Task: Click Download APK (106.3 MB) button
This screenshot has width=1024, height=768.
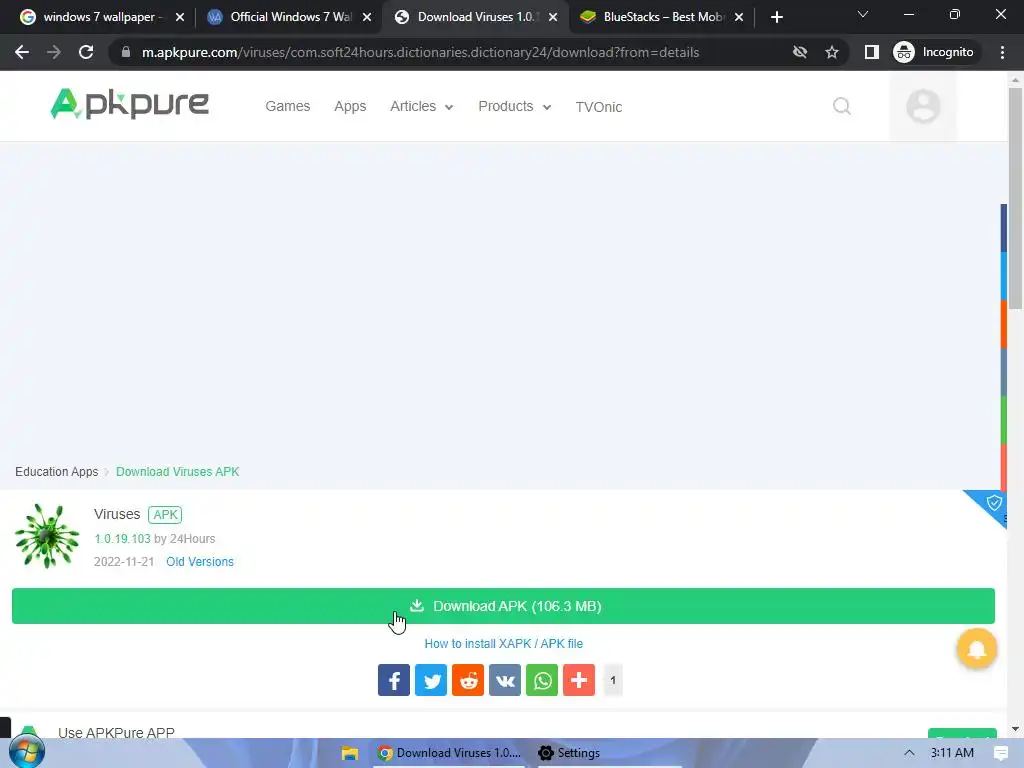Action: click(x=503, y=606)
